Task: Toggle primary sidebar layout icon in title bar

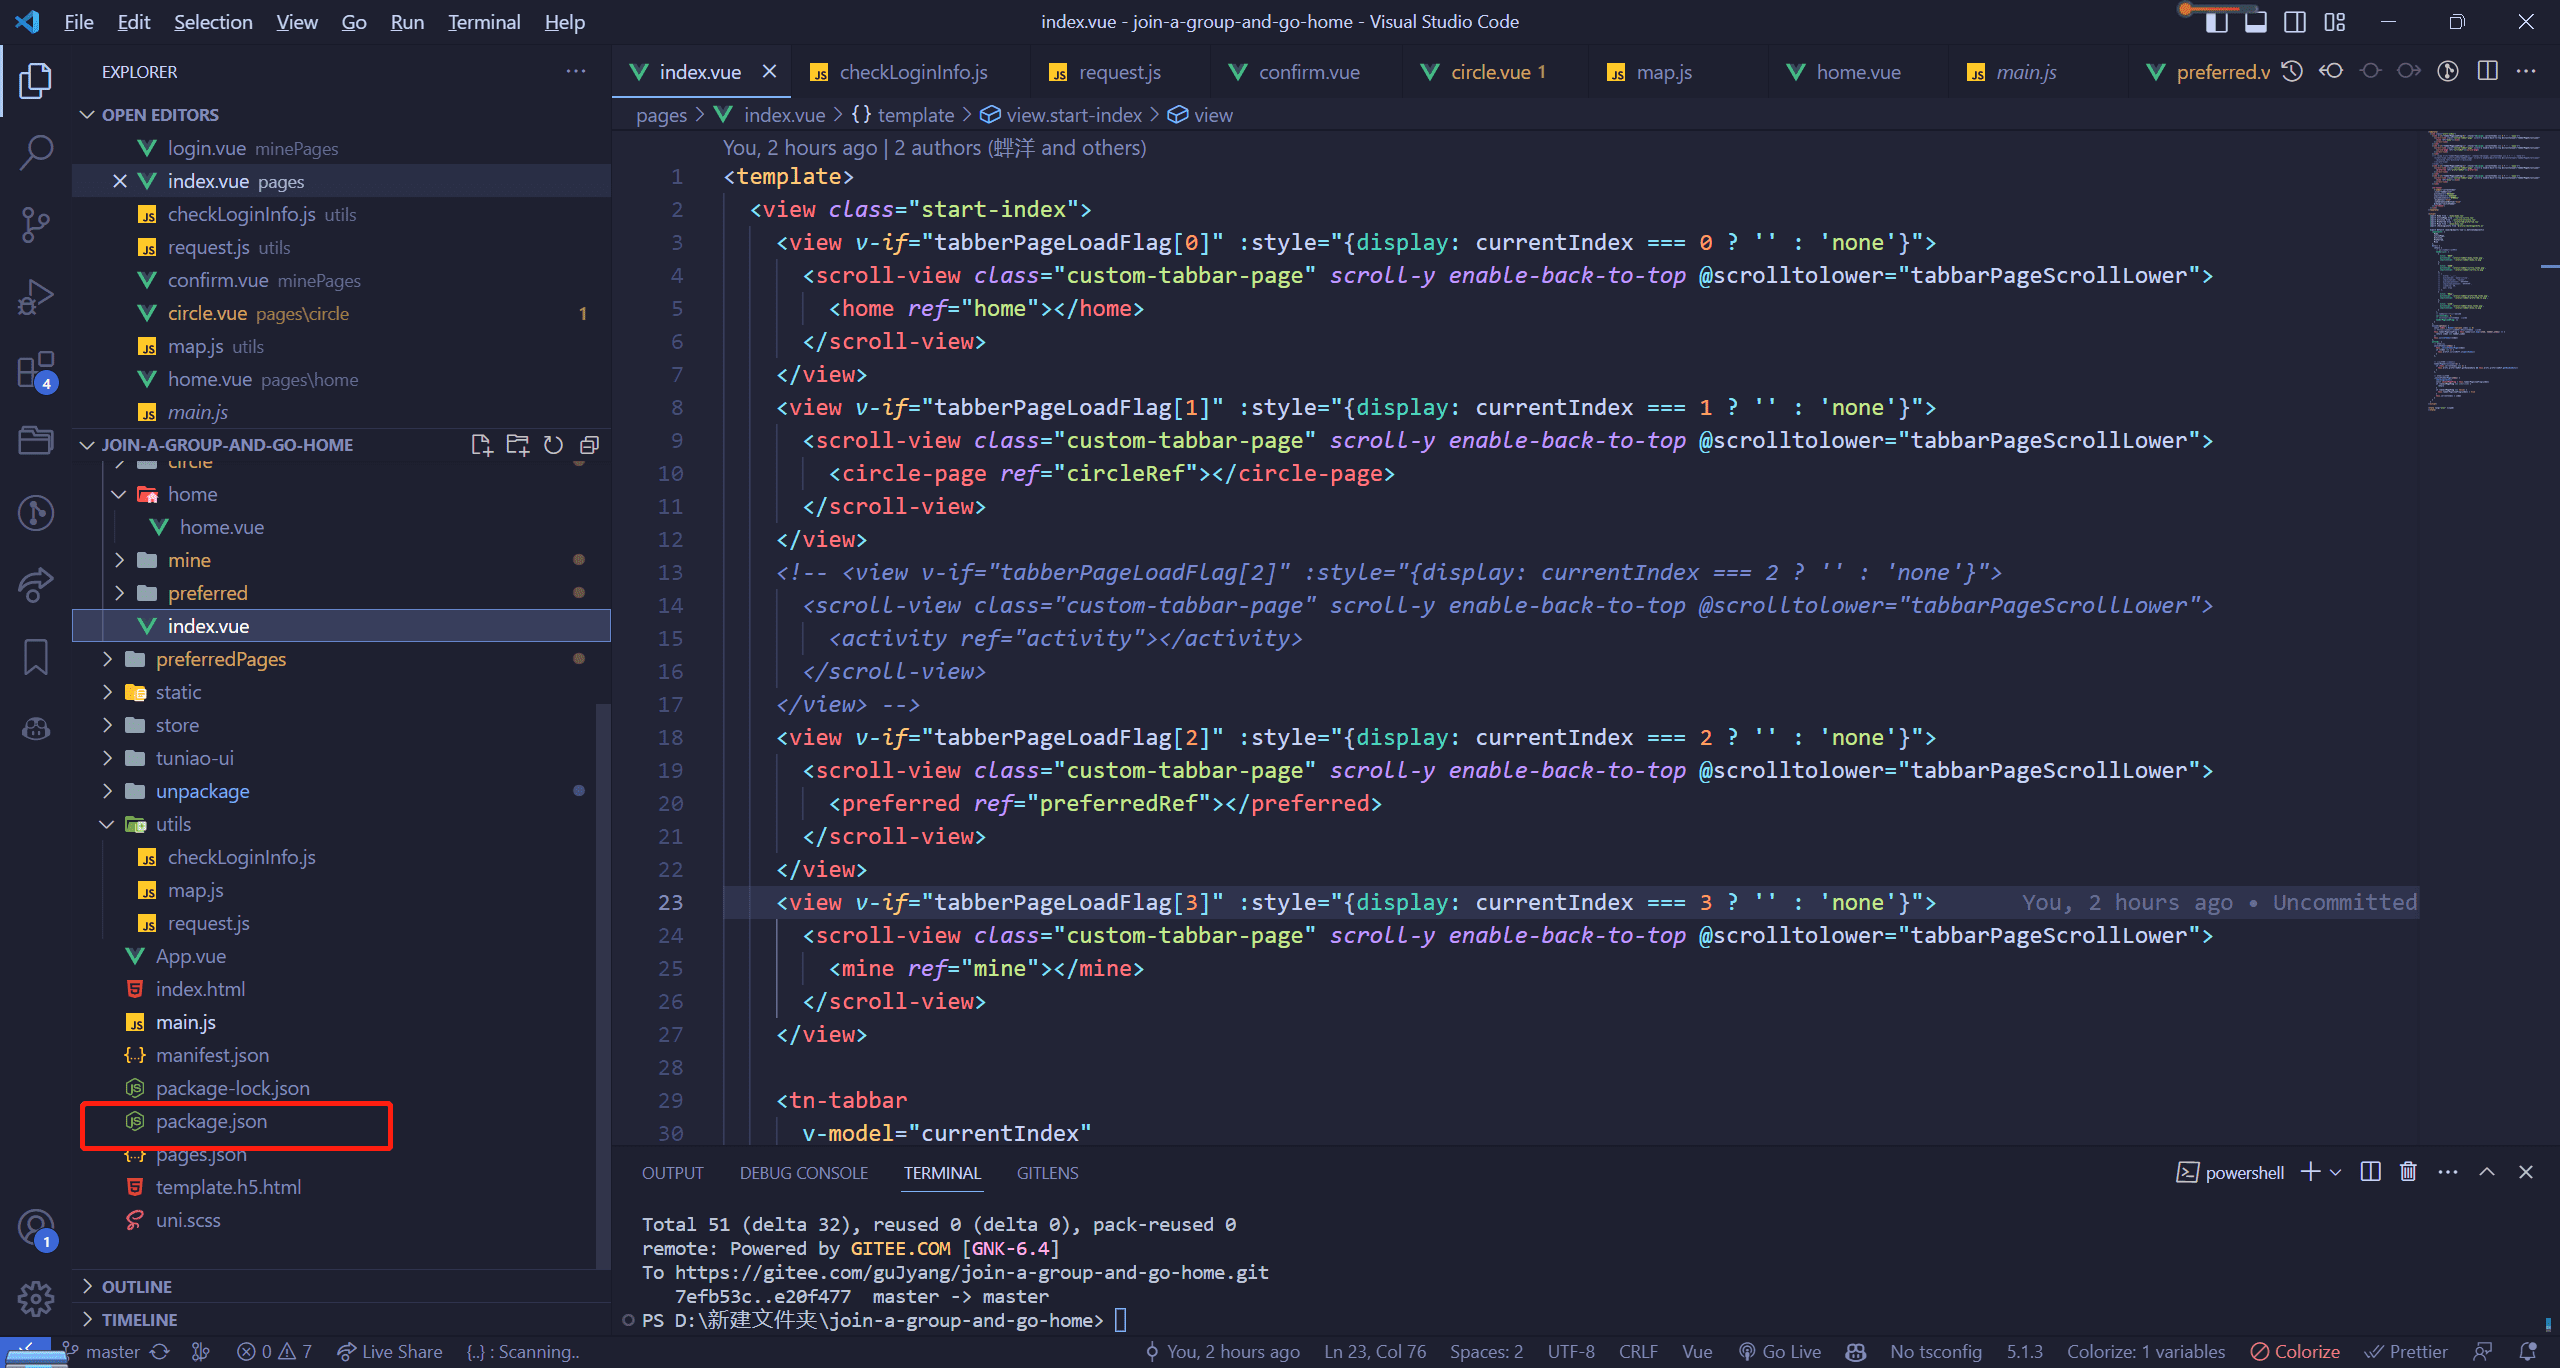Action: point(2216,22)
